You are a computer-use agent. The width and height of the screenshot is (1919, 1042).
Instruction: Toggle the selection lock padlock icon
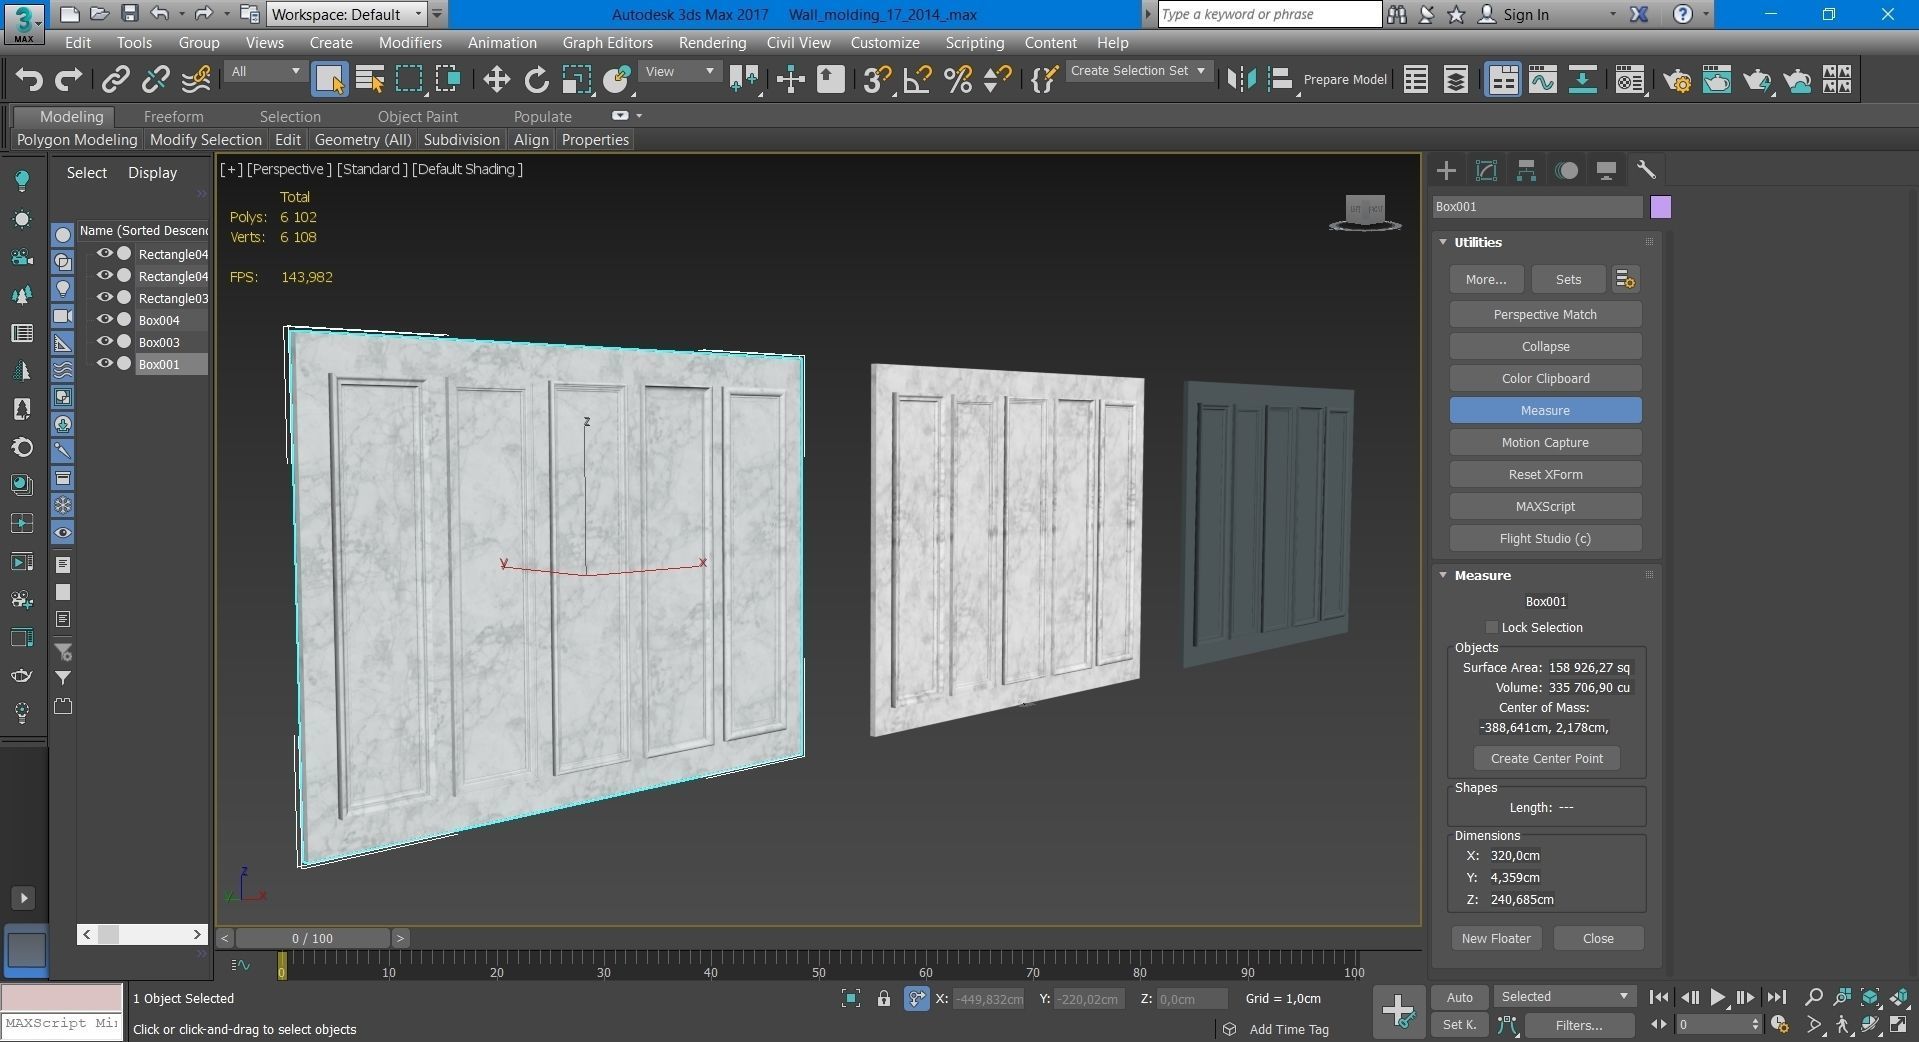click(884, 998)
